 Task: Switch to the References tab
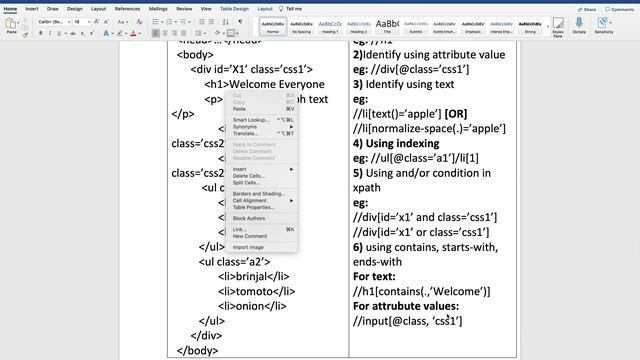(127, 9)
